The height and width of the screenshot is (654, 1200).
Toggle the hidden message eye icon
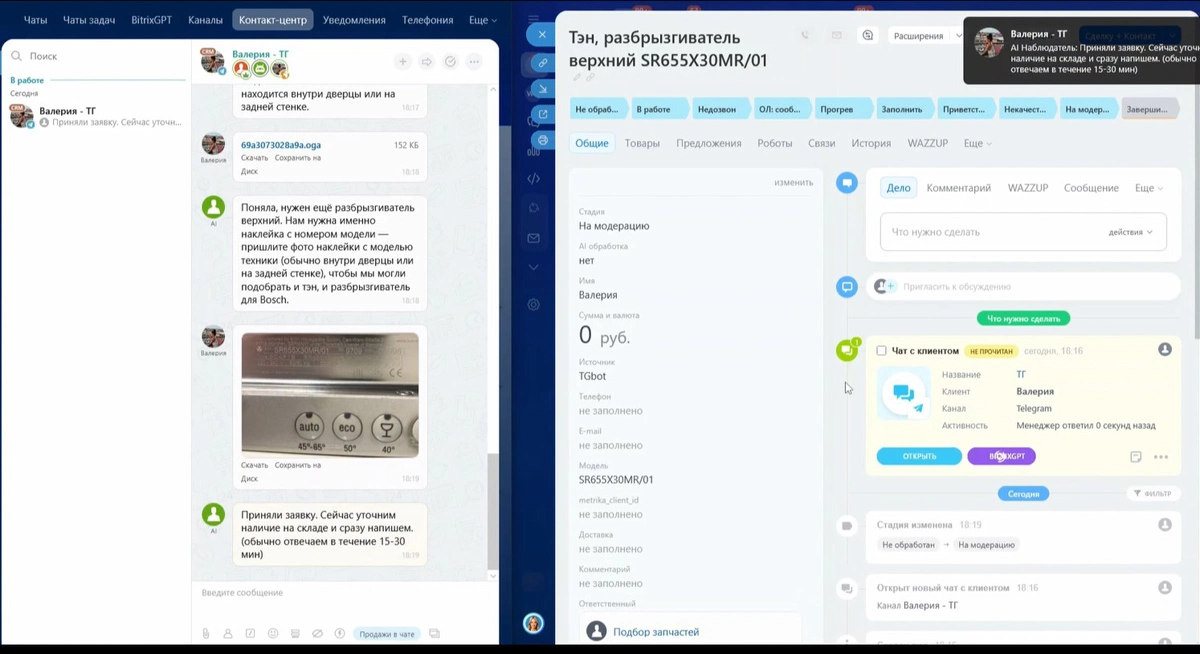pyautogui.click(x=317, y=633)
